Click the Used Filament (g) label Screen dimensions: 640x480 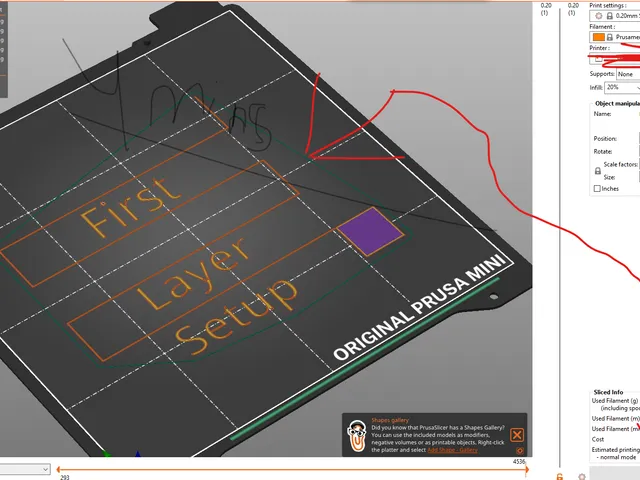coord(615,401)
